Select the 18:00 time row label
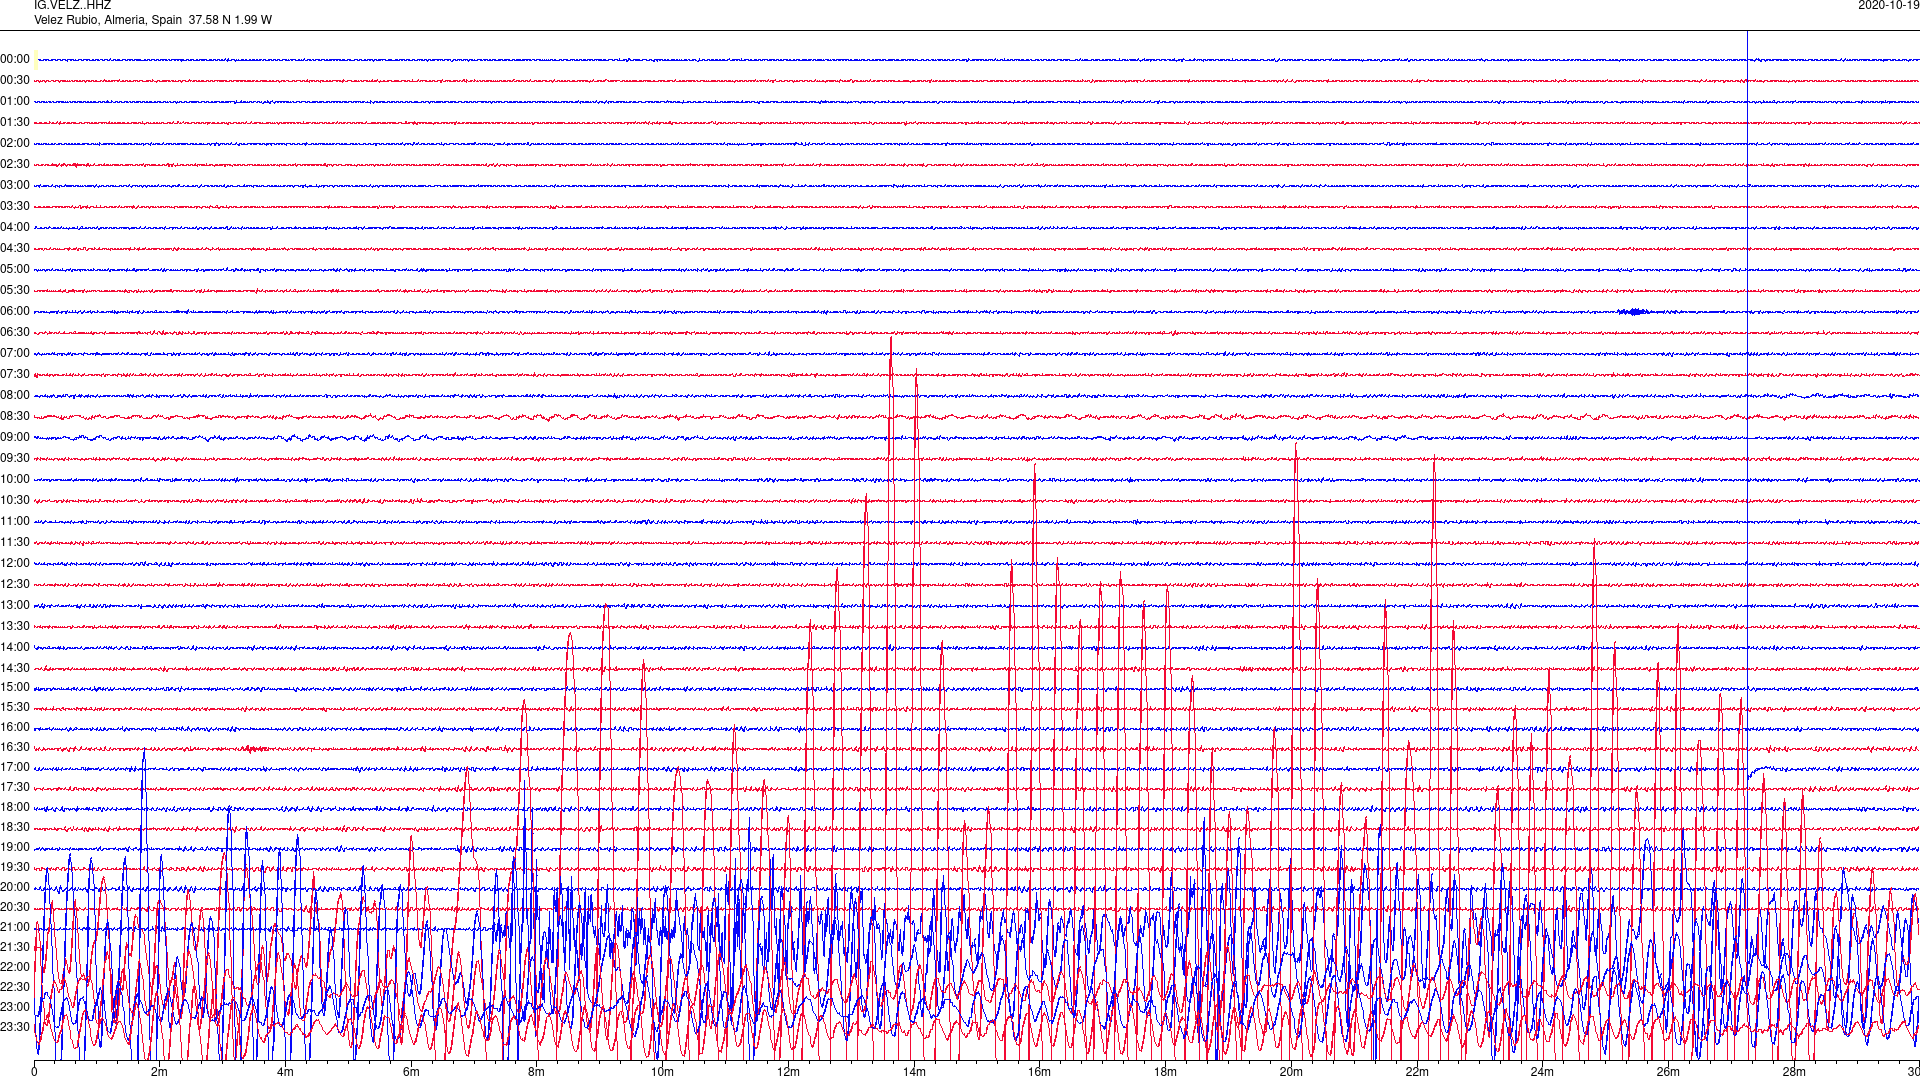Screen dimensions: 1920x1080 tap(15, 807)
